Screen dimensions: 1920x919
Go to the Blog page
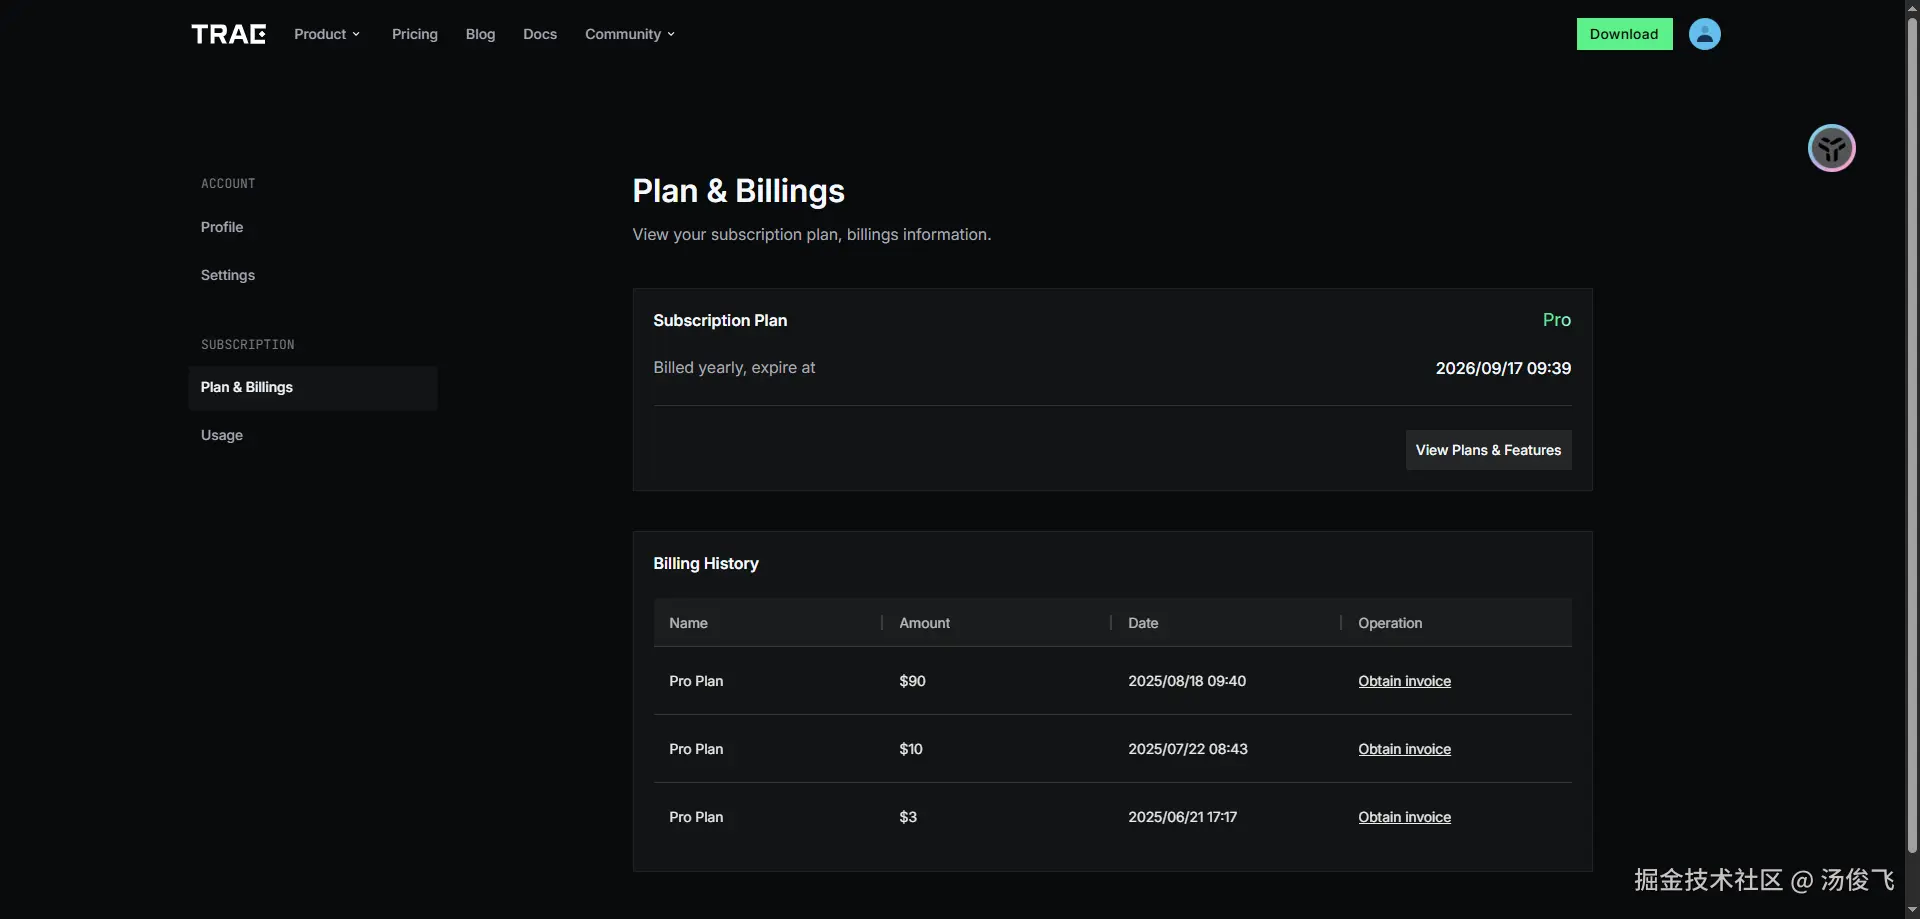click(x=480, y=34)
